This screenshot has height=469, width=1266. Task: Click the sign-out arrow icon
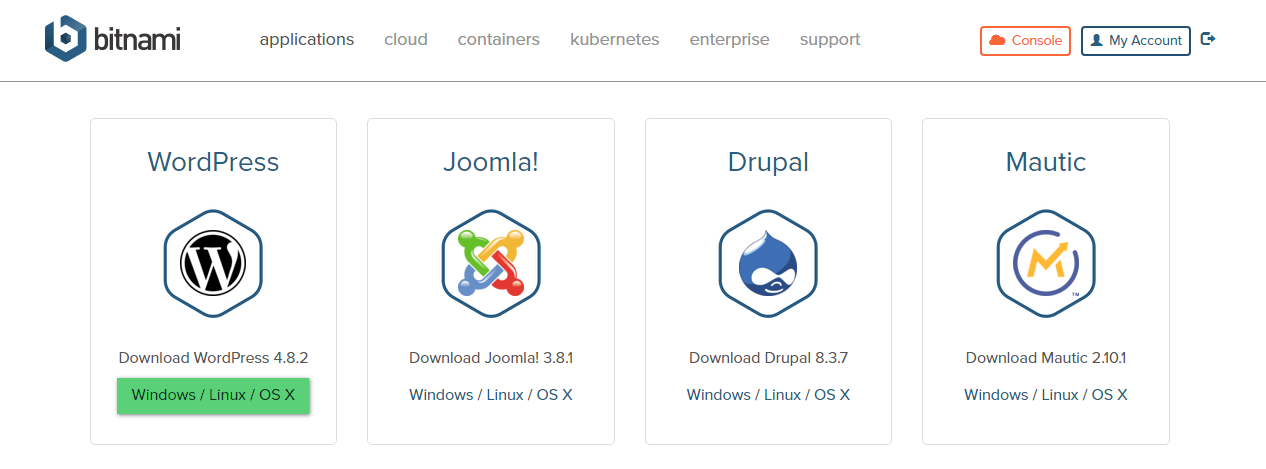coord(1208,39)
